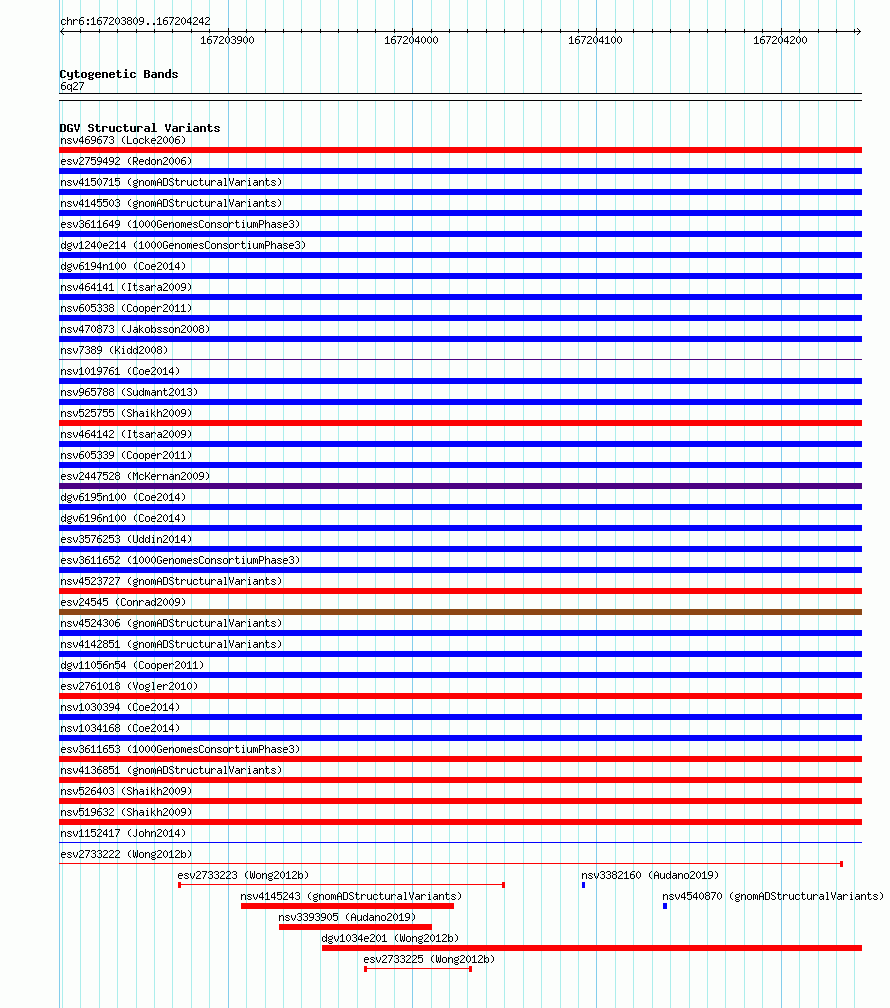
Task: Click the small blue nsv4540870 marker
Action: click(x=665, y=906)
